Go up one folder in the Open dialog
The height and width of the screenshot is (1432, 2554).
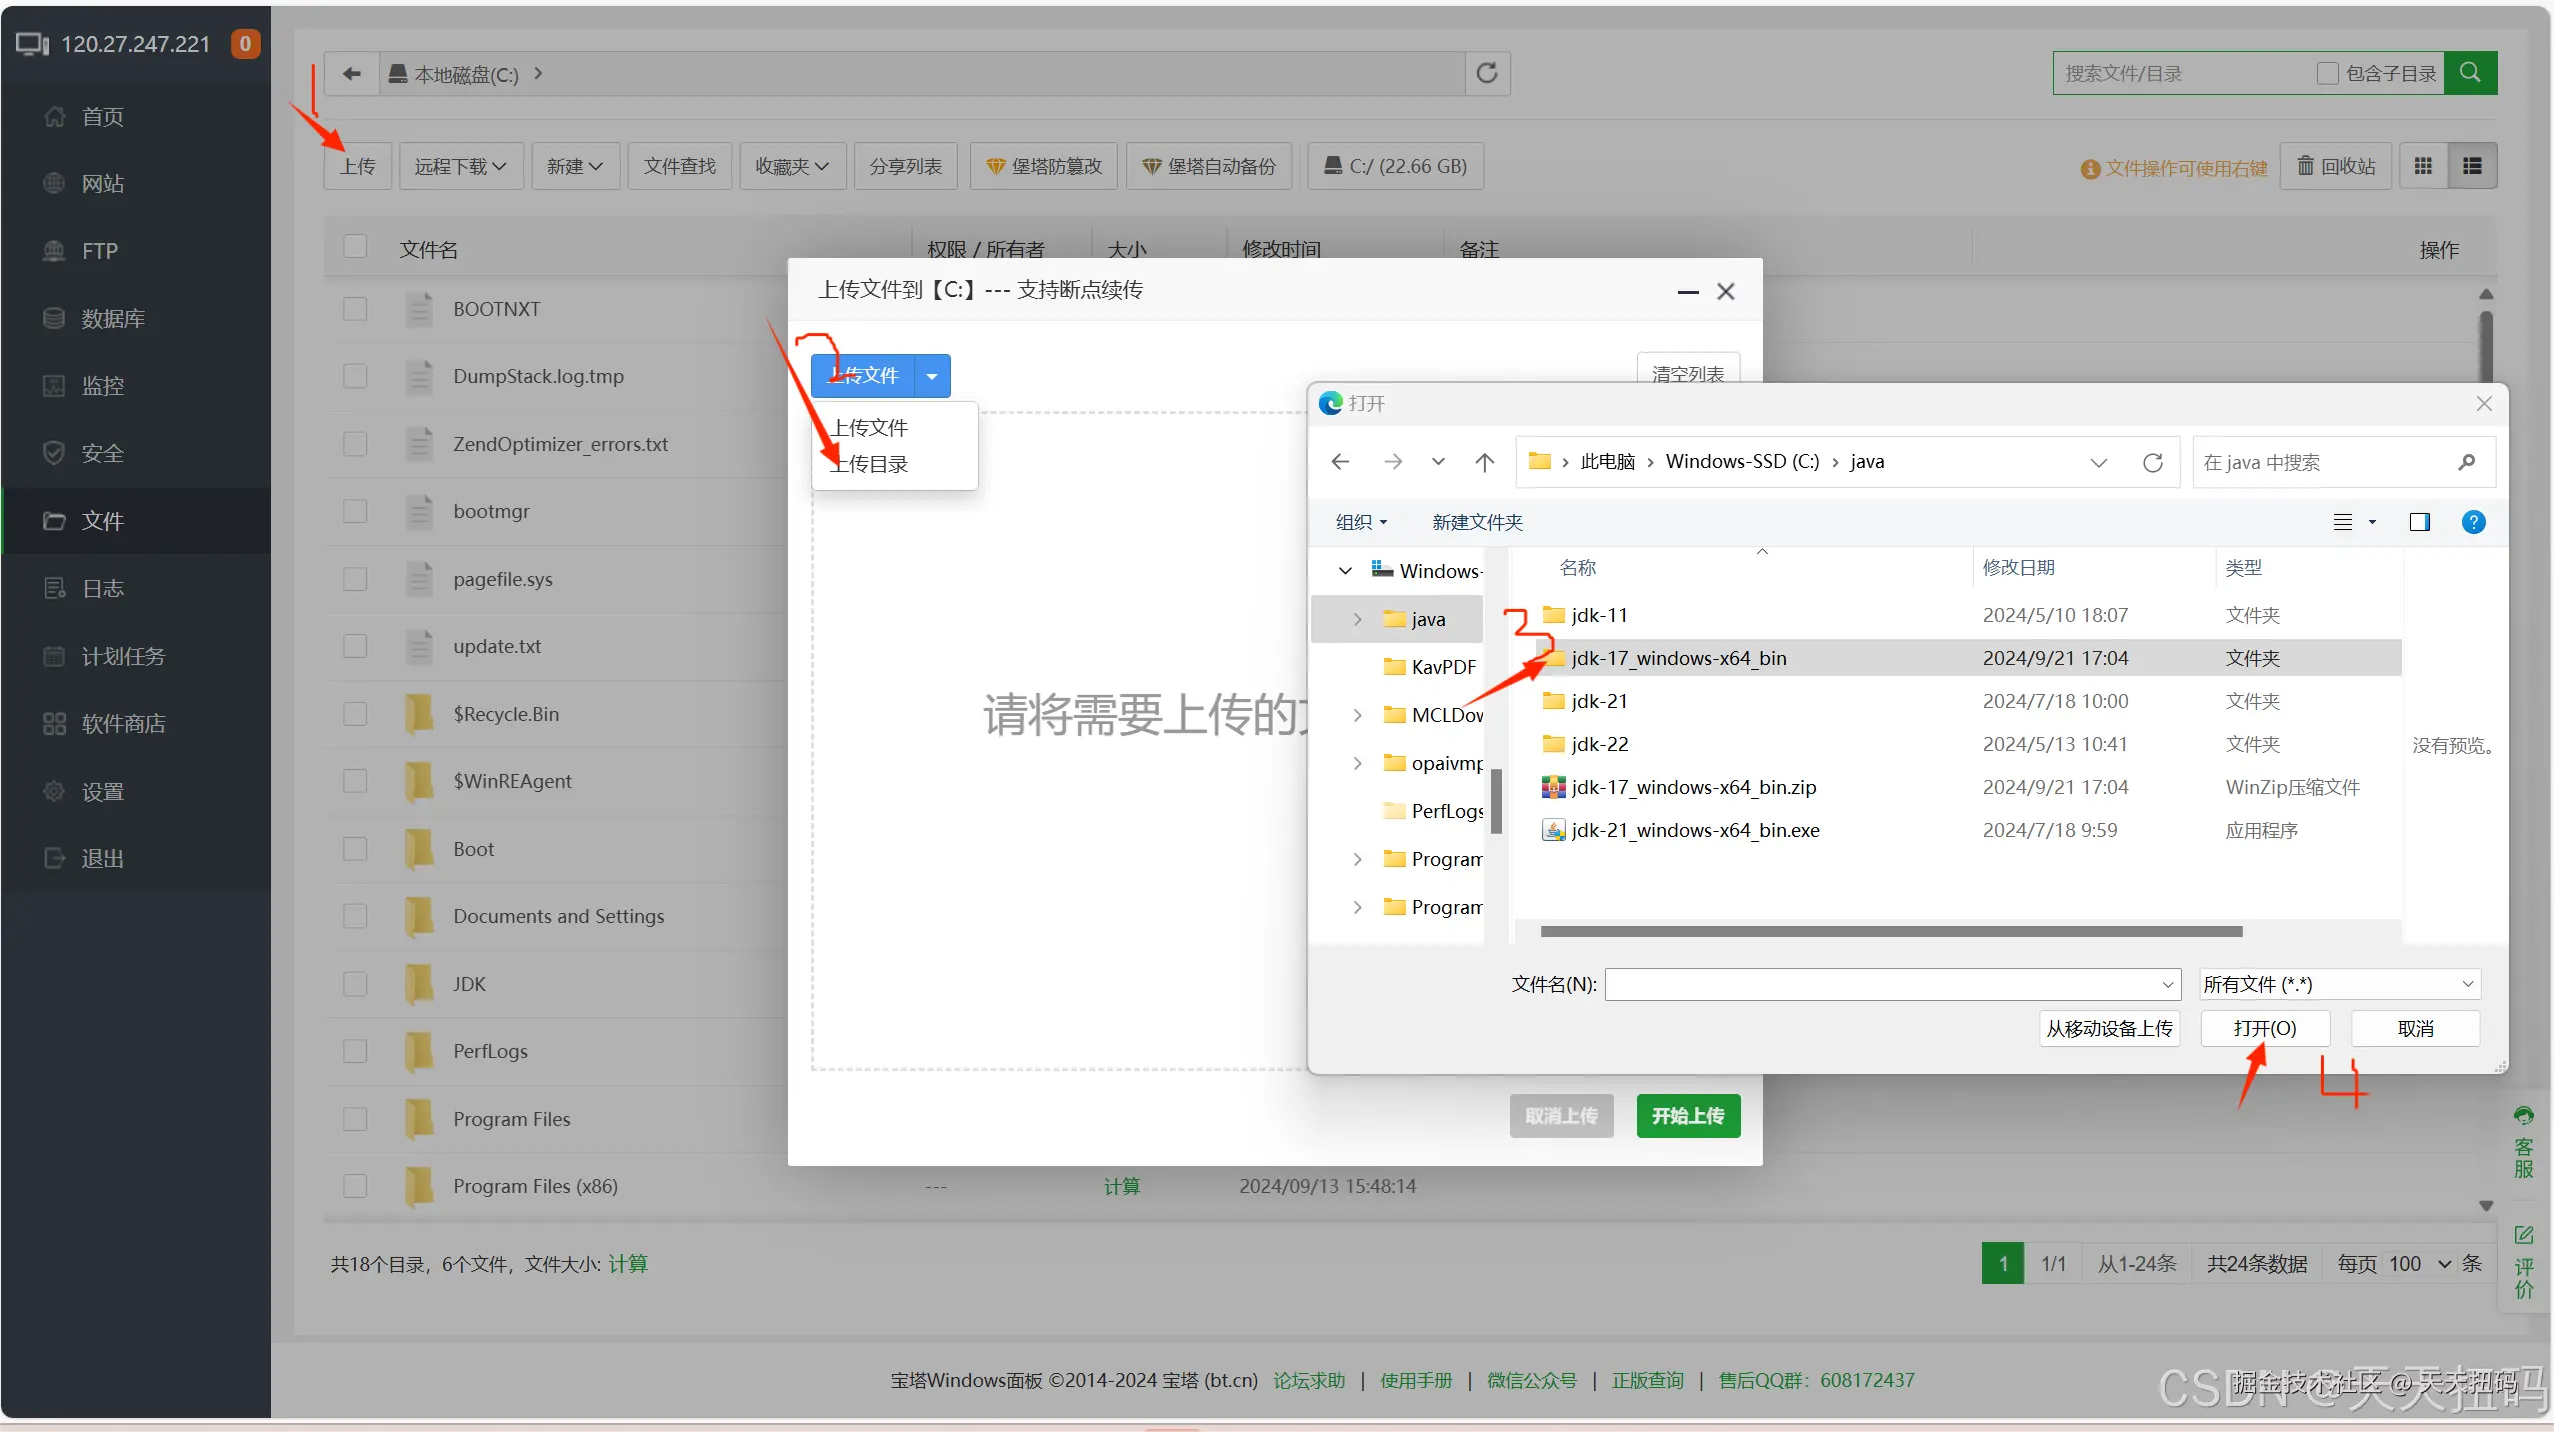tap(1484, 462)
